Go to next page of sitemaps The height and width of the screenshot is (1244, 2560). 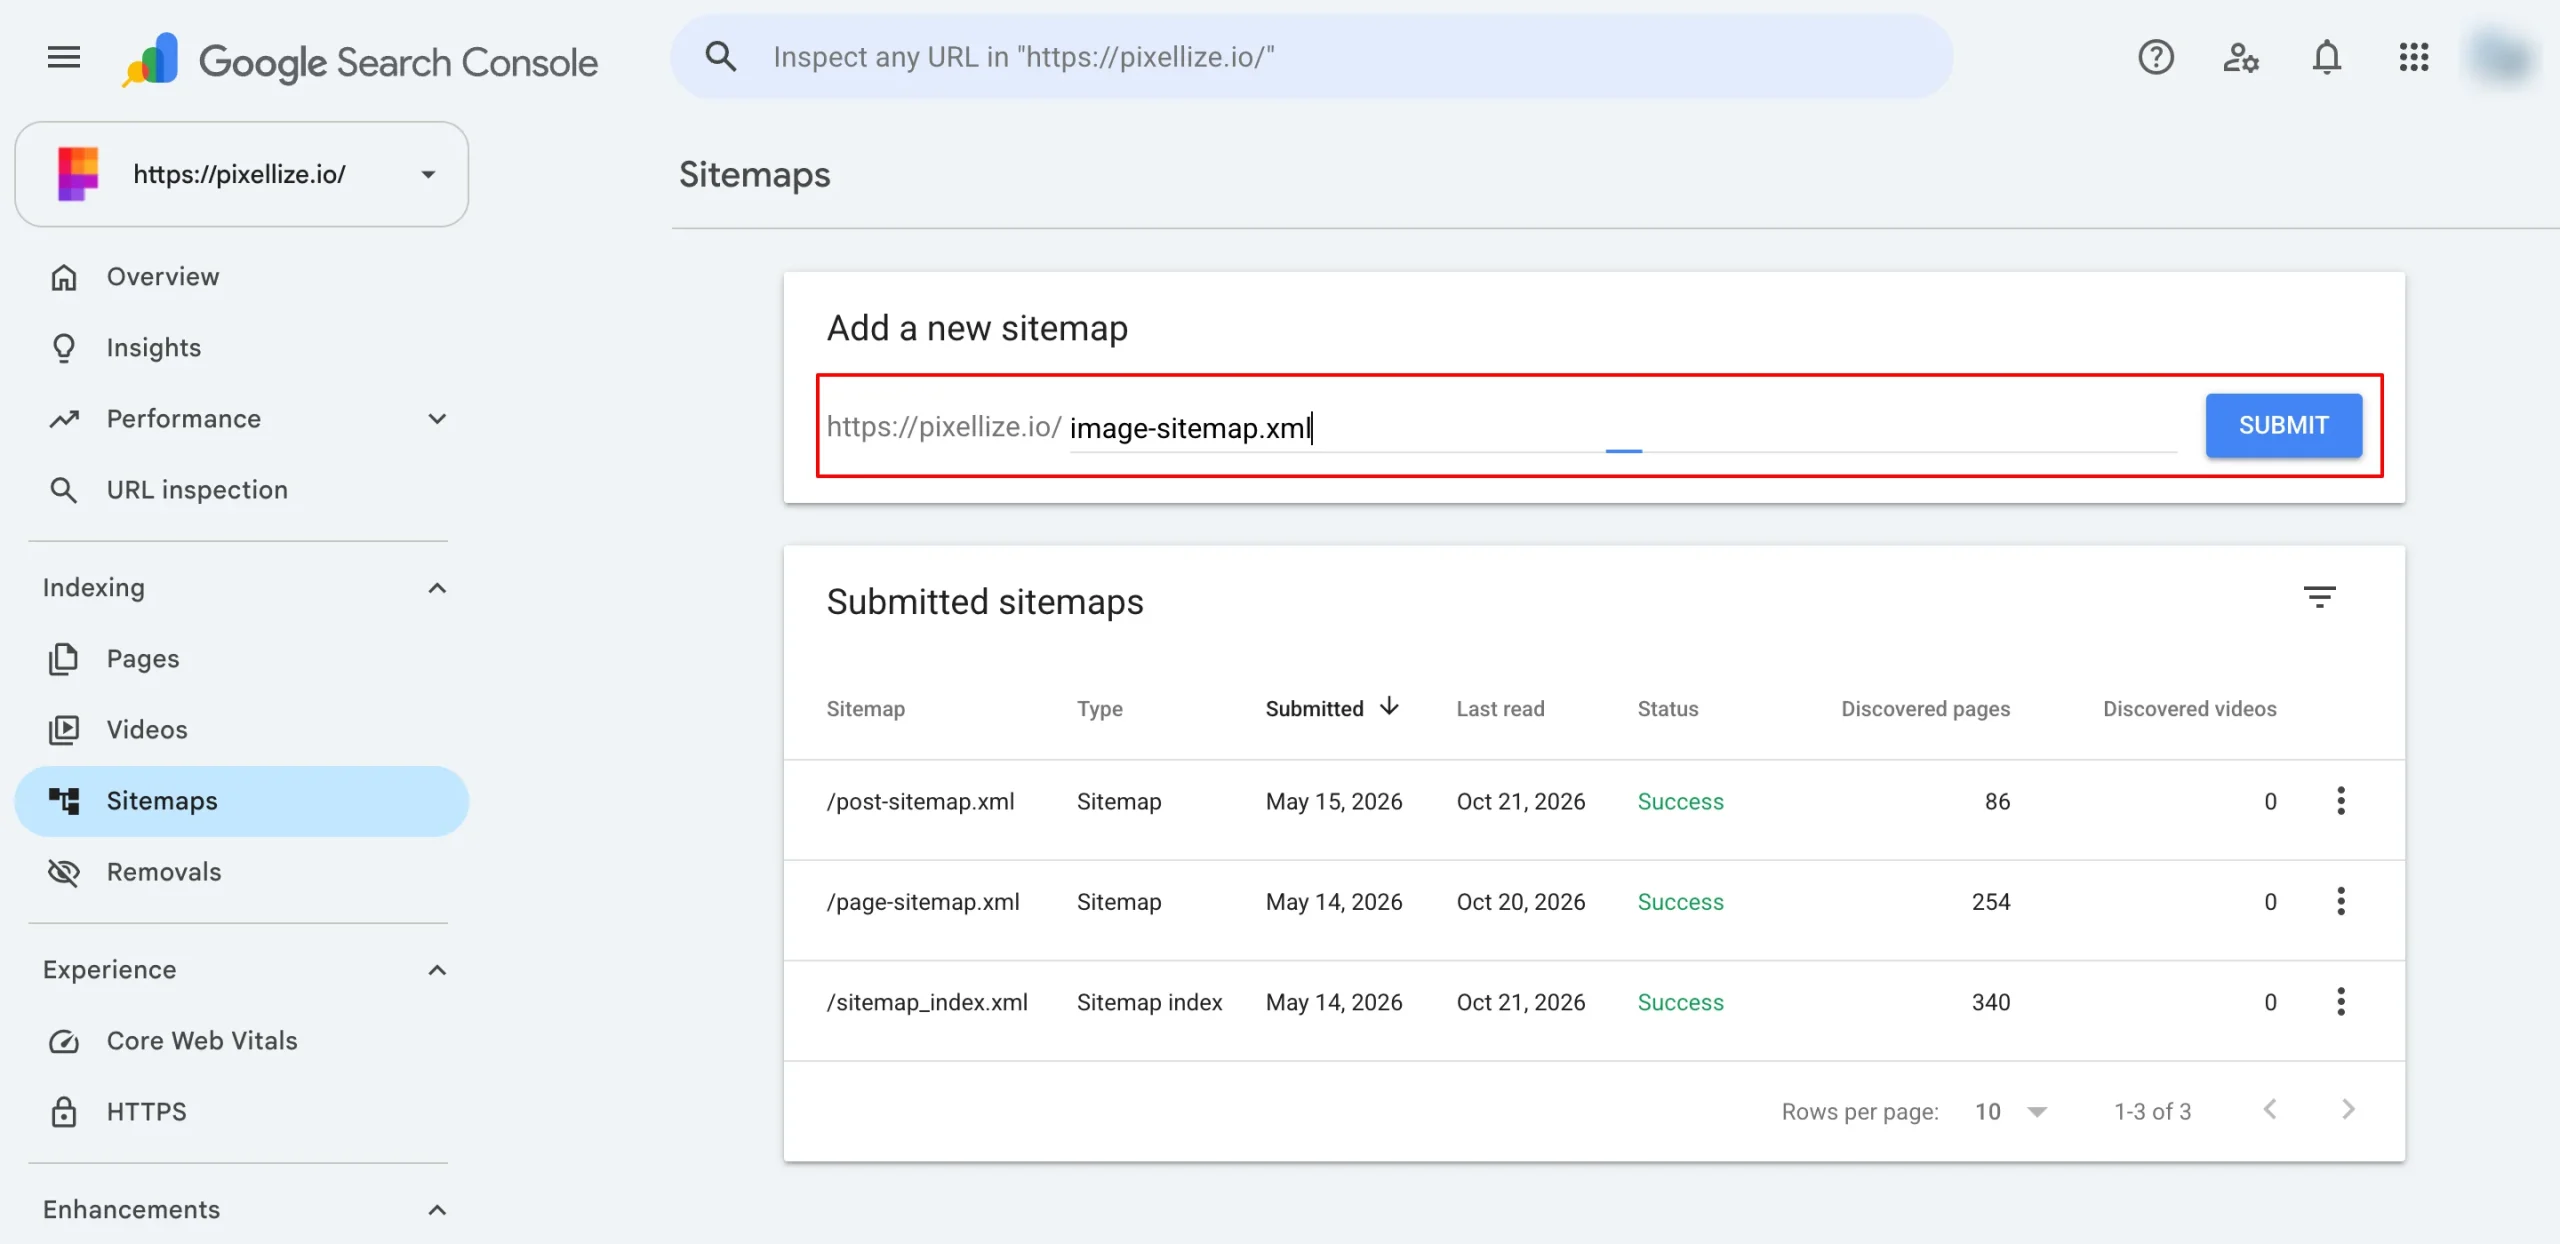click(2348, 1110)
